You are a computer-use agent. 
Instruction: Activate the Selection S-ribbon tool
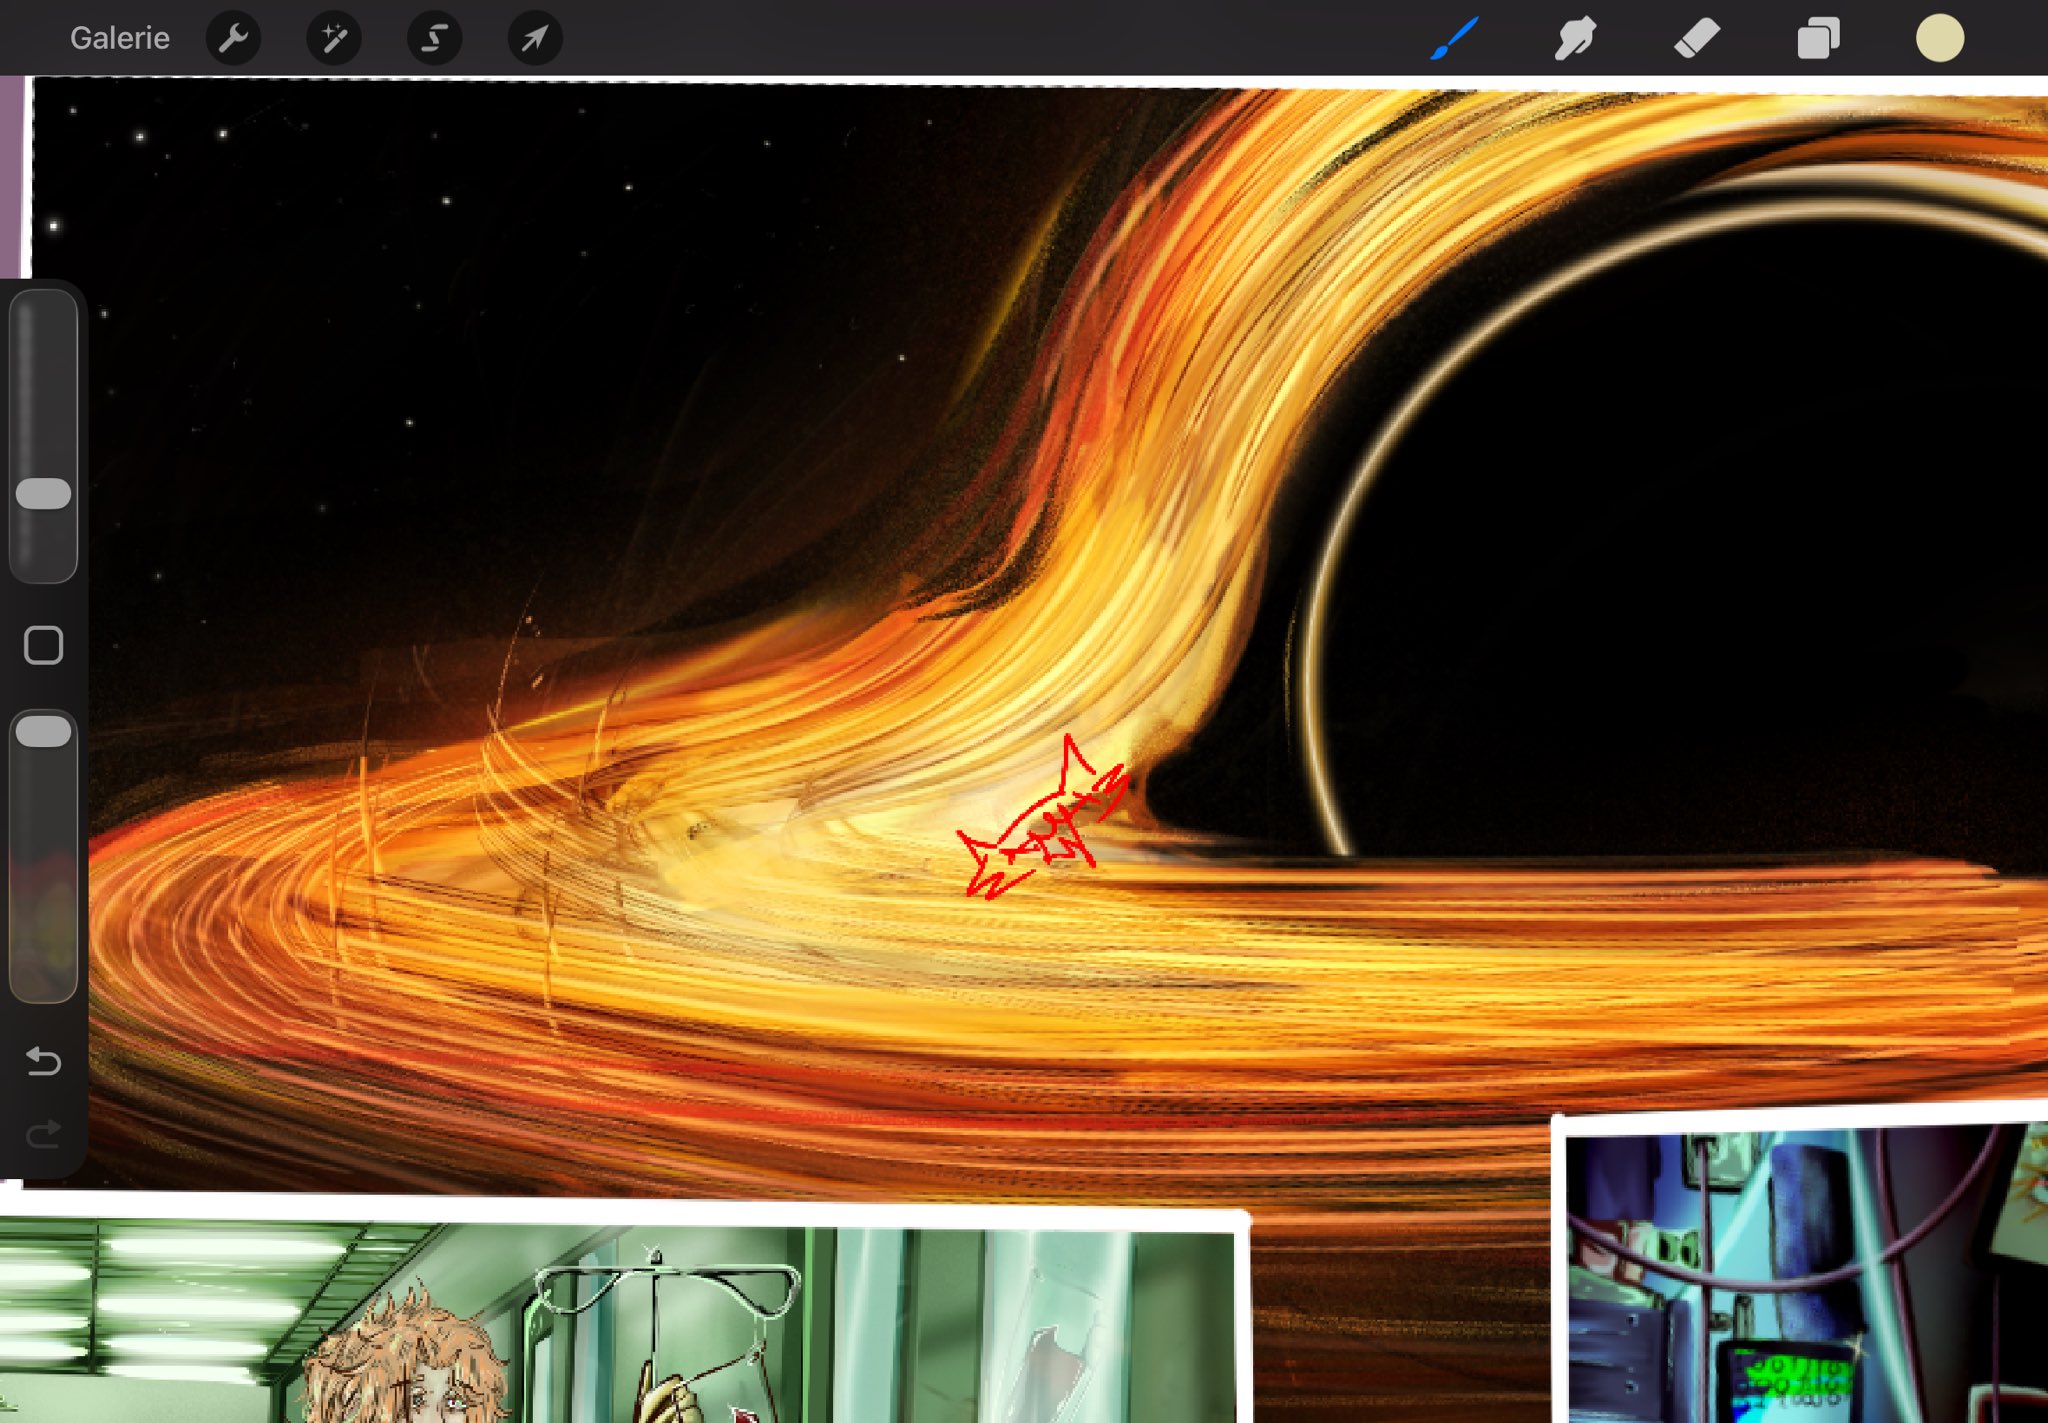(x=434, y=38)
